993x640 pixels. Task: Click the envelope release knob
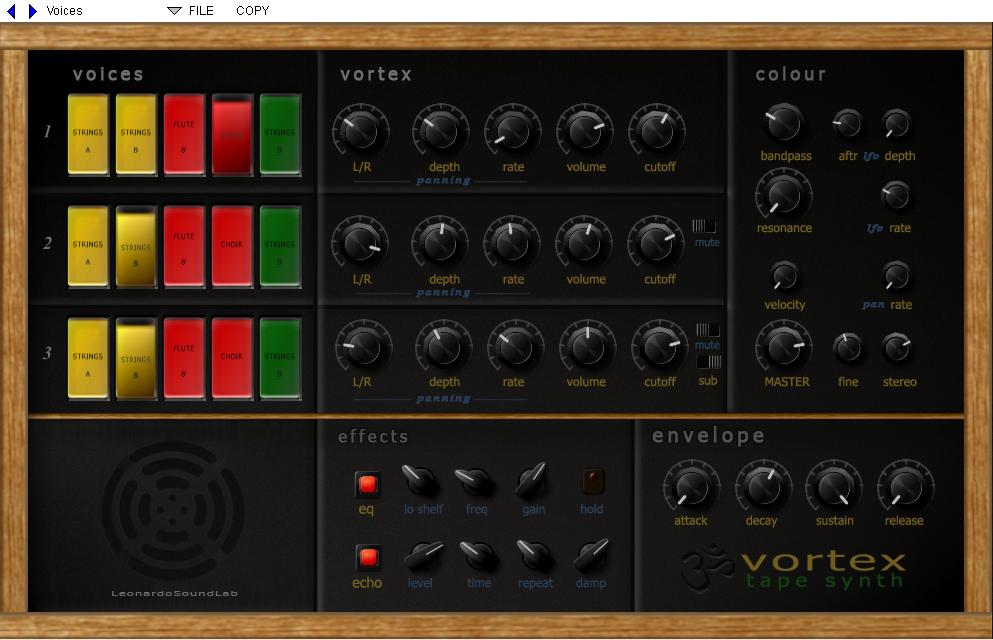[906, 487]
